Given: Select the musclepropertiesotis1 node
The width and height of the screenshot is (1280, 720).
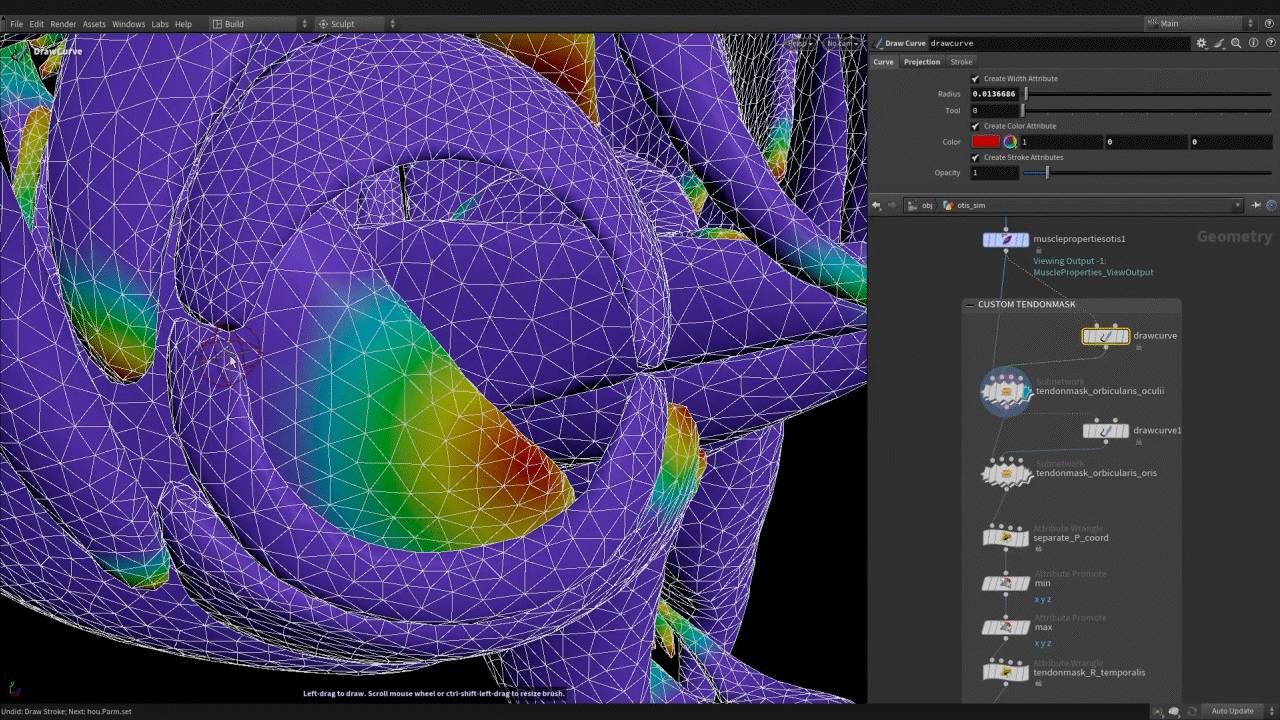Looking at the screenshot, I should coord(1006,240).
